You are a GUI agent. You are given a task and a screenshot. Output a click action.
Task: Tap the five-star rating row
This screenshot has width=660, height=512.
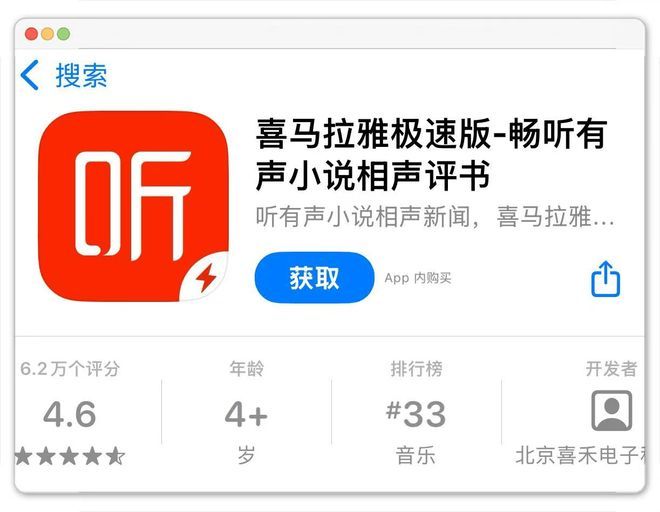70,456
